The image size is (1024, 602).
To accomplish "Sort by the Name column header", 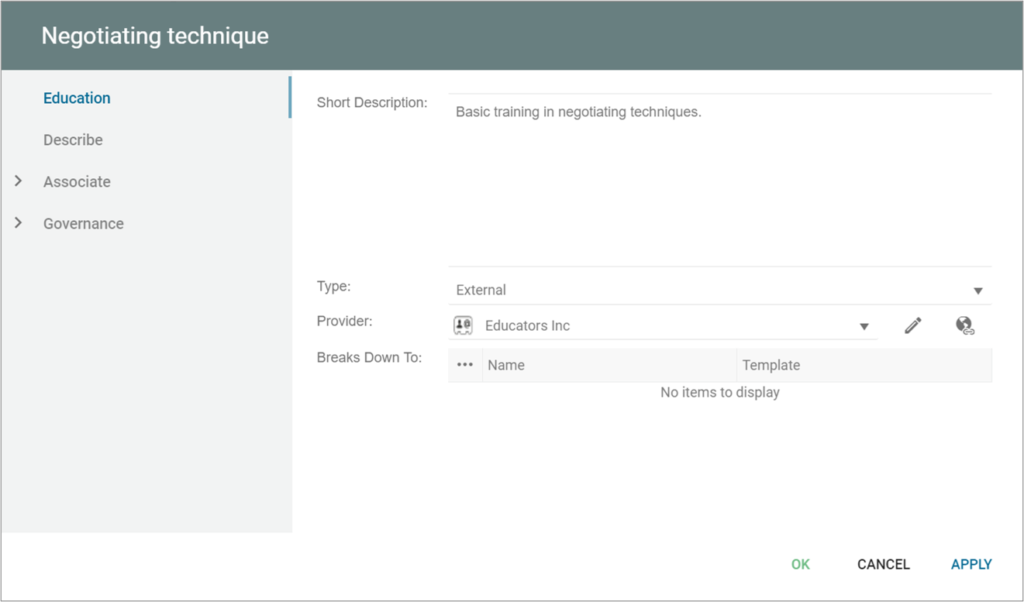I will 506,365.
